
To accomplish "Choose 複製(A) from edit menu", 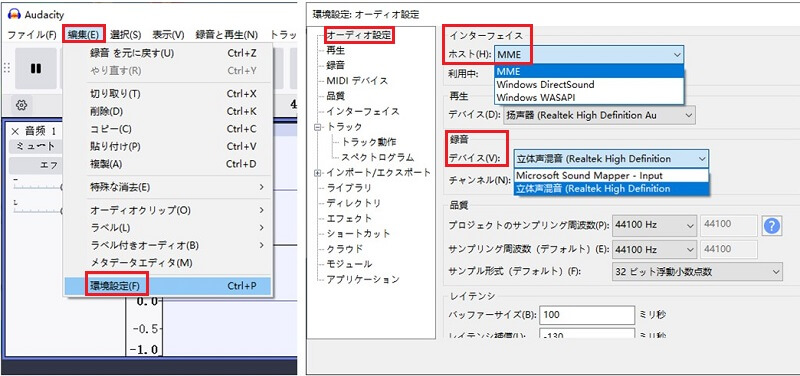I will (x=169, y=164).
